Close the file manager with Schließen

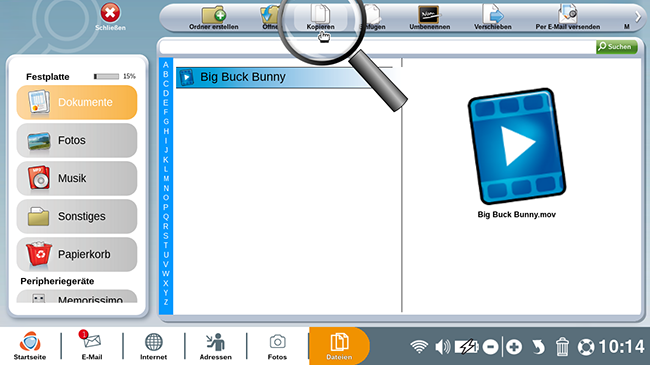point(110,17)
